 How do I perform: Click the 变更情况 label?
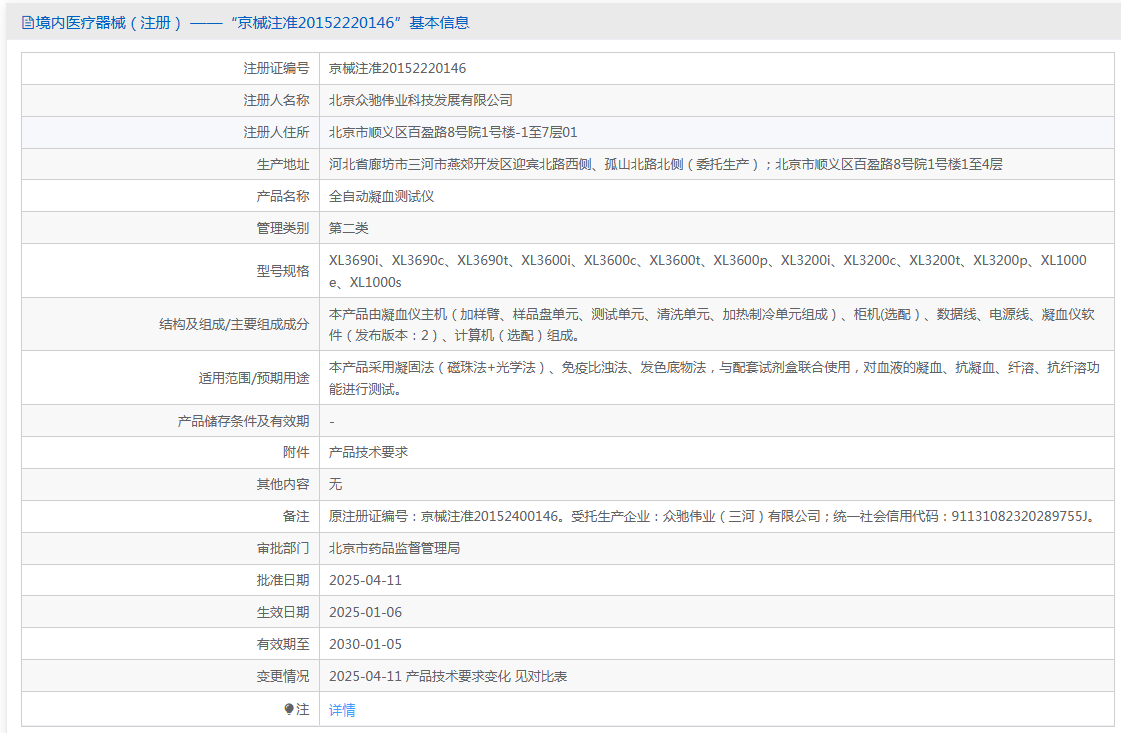[x=283, y=676]
